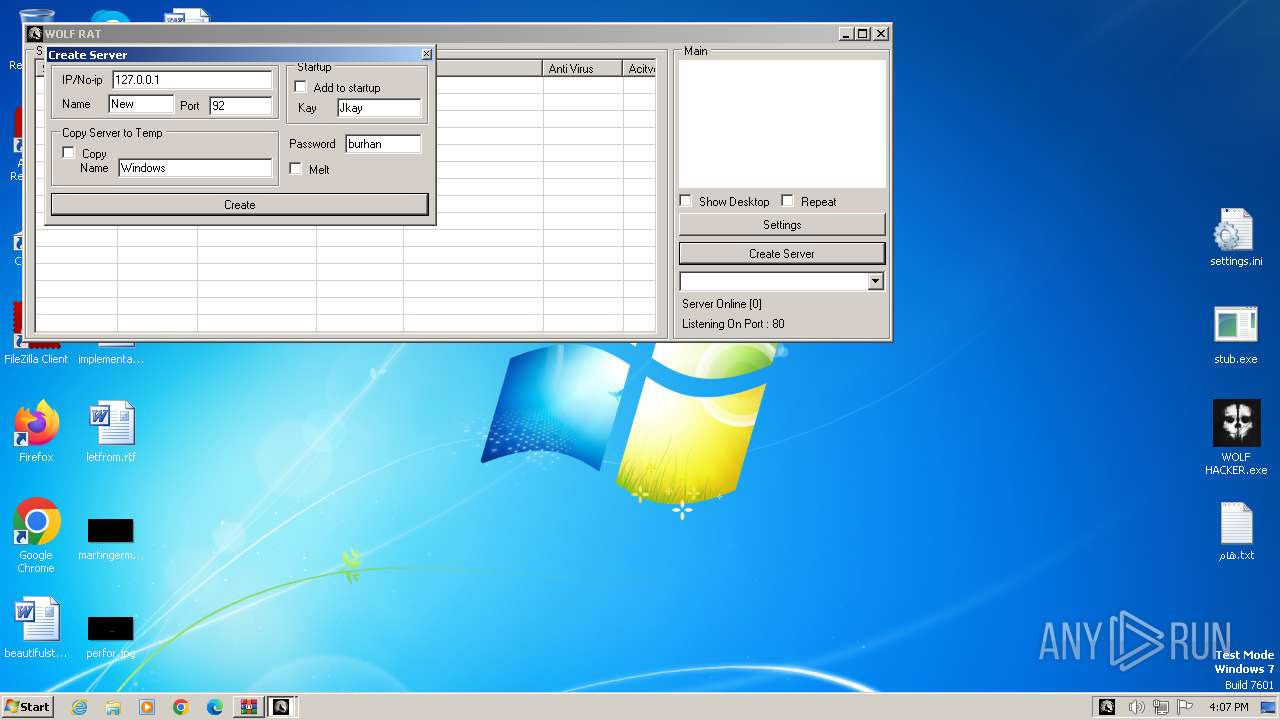This screenshot has width=1280, height=720.
Task: Click the Copy Name field containing Windows
Action: 195,168
